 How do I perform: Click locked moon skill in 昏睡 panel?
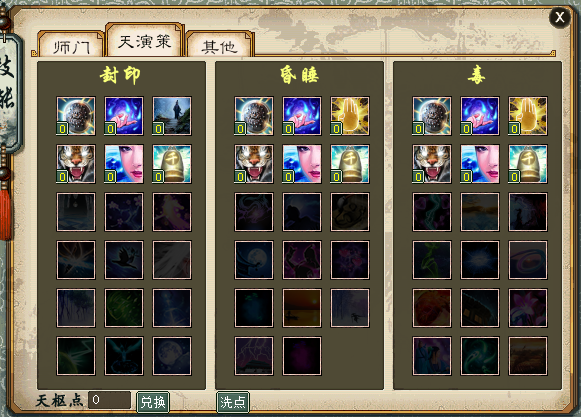[254, 260]
